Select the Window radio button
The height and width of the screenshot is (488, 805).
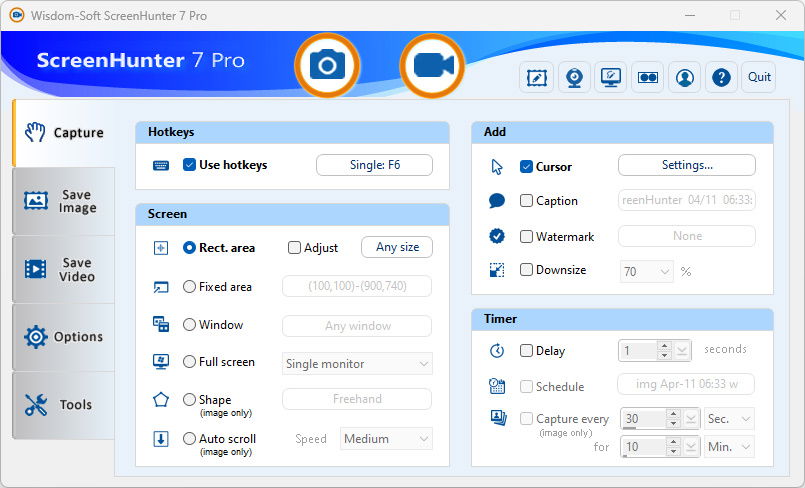tap(189, 325)
